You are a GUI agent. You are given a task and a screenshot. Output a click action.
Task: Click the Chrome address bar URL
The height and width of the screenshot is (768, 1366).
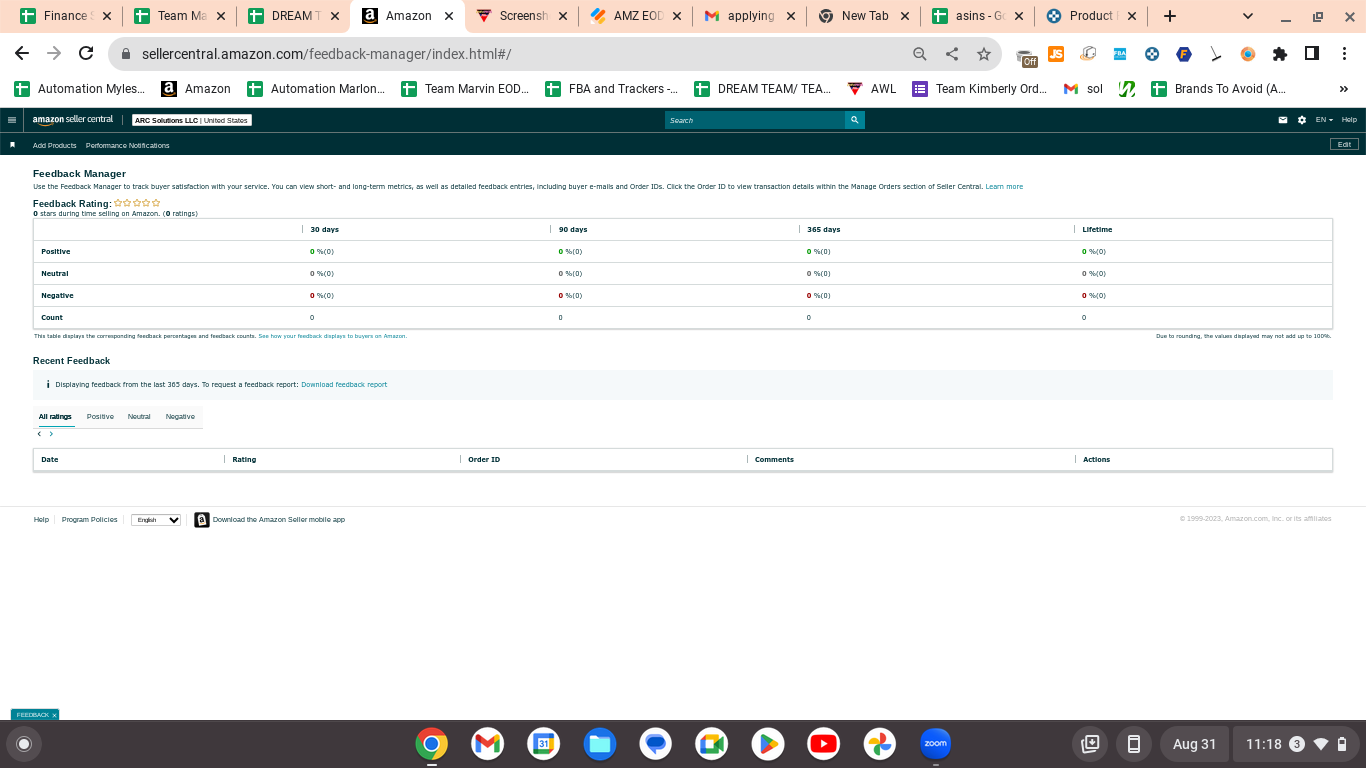326,54
